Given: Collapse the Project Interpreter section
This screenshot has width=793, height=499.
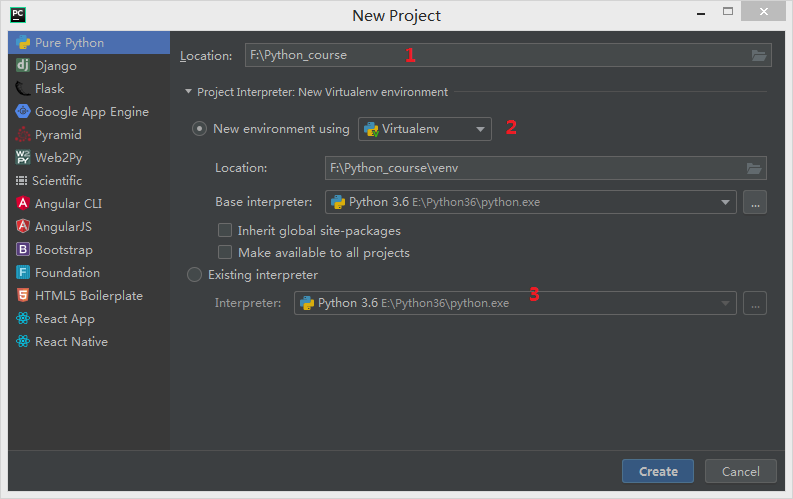Looking at the screenshot, I should pyautogui.click(x=188, y=92).
